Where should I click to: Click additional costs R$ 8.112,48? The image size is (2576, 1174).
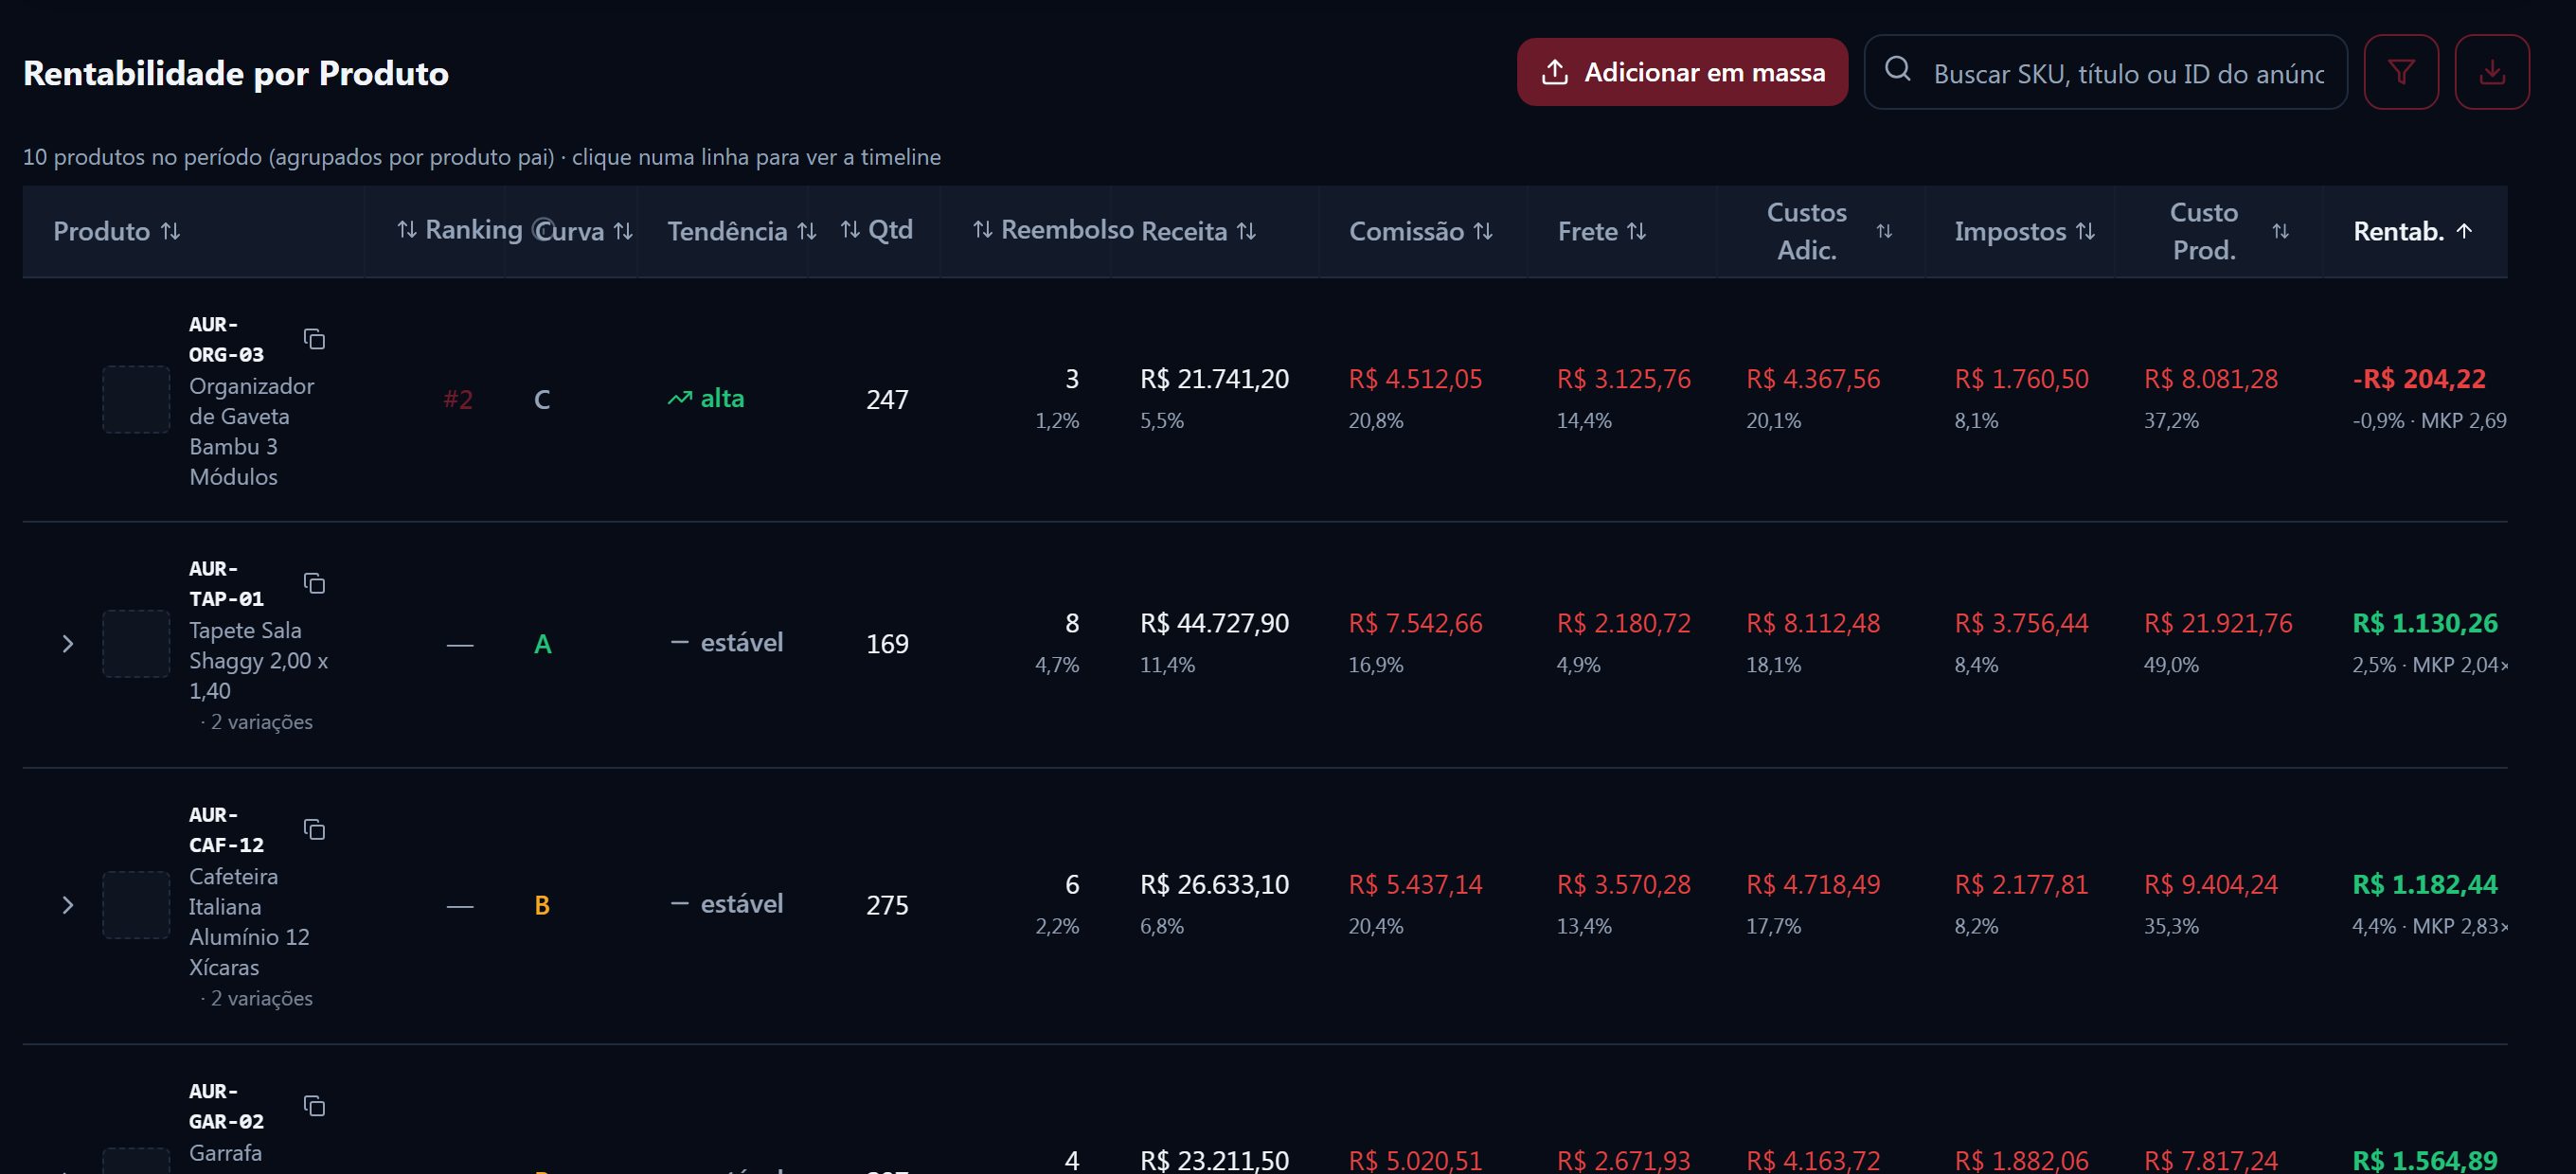[1813, 623]
